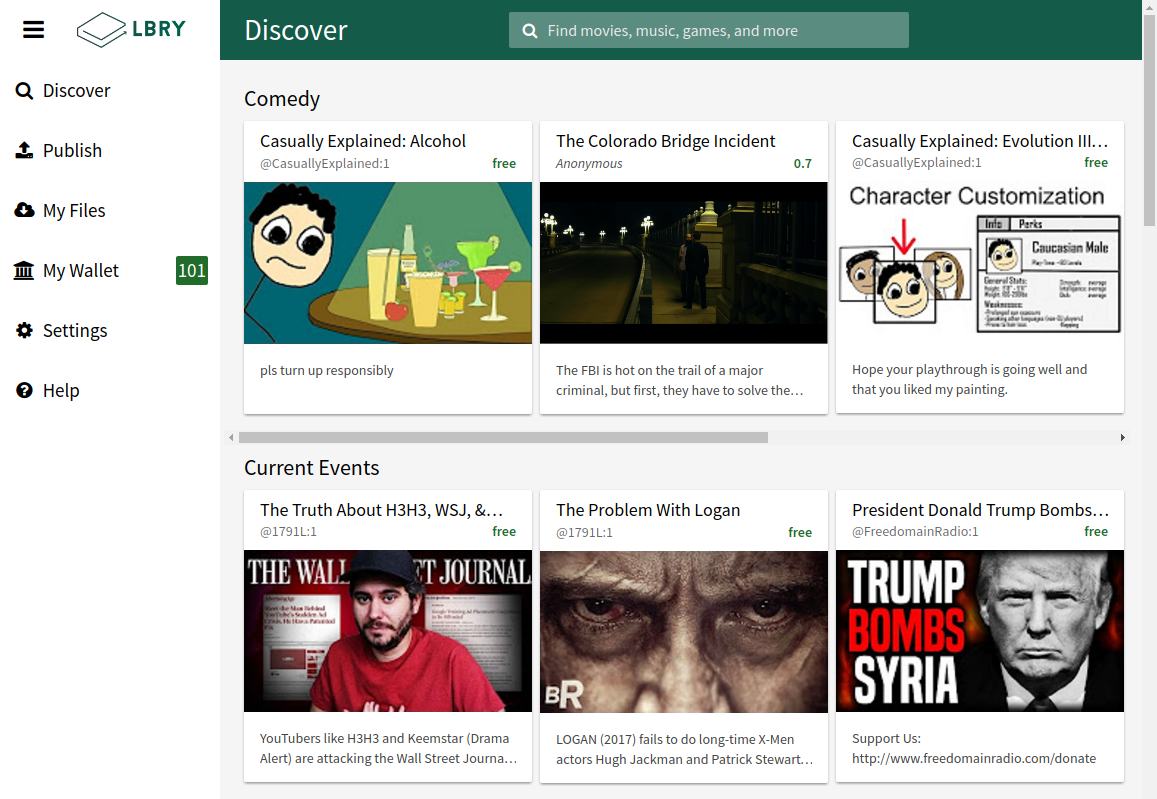Click free label on Trump Bombs card
This screenshot has height=799, width=1157.
click(x=1096, y=532)
